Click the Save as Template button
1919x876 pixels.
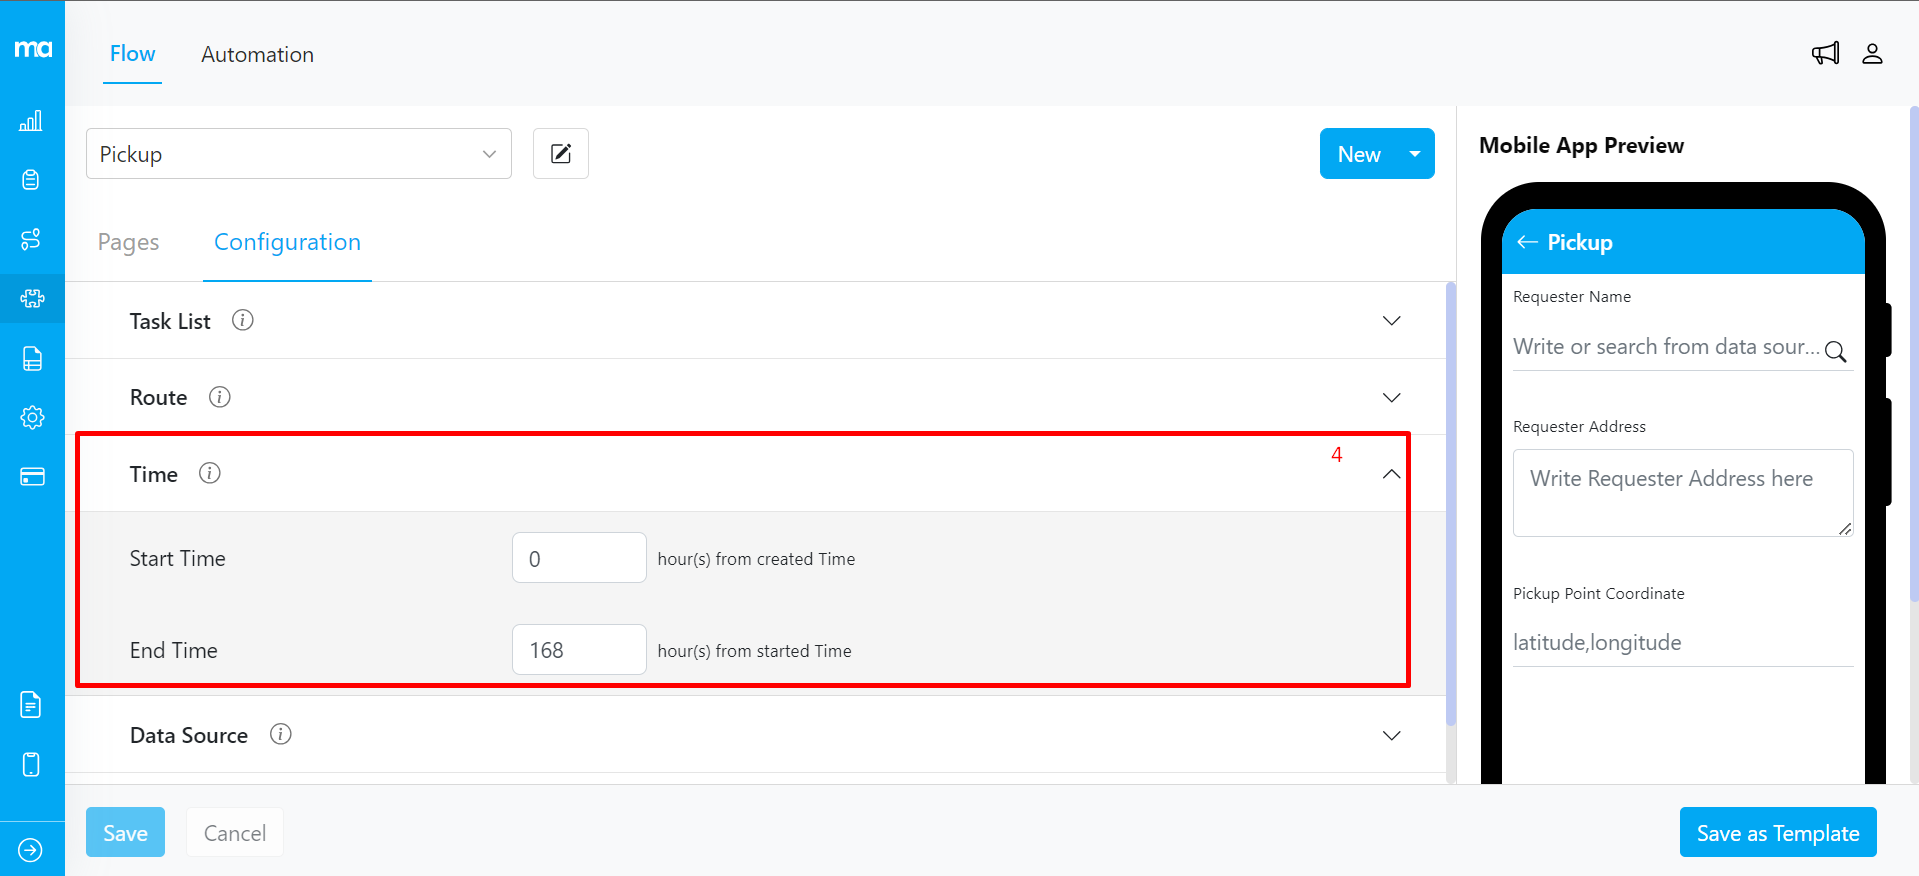point(1777,833)
